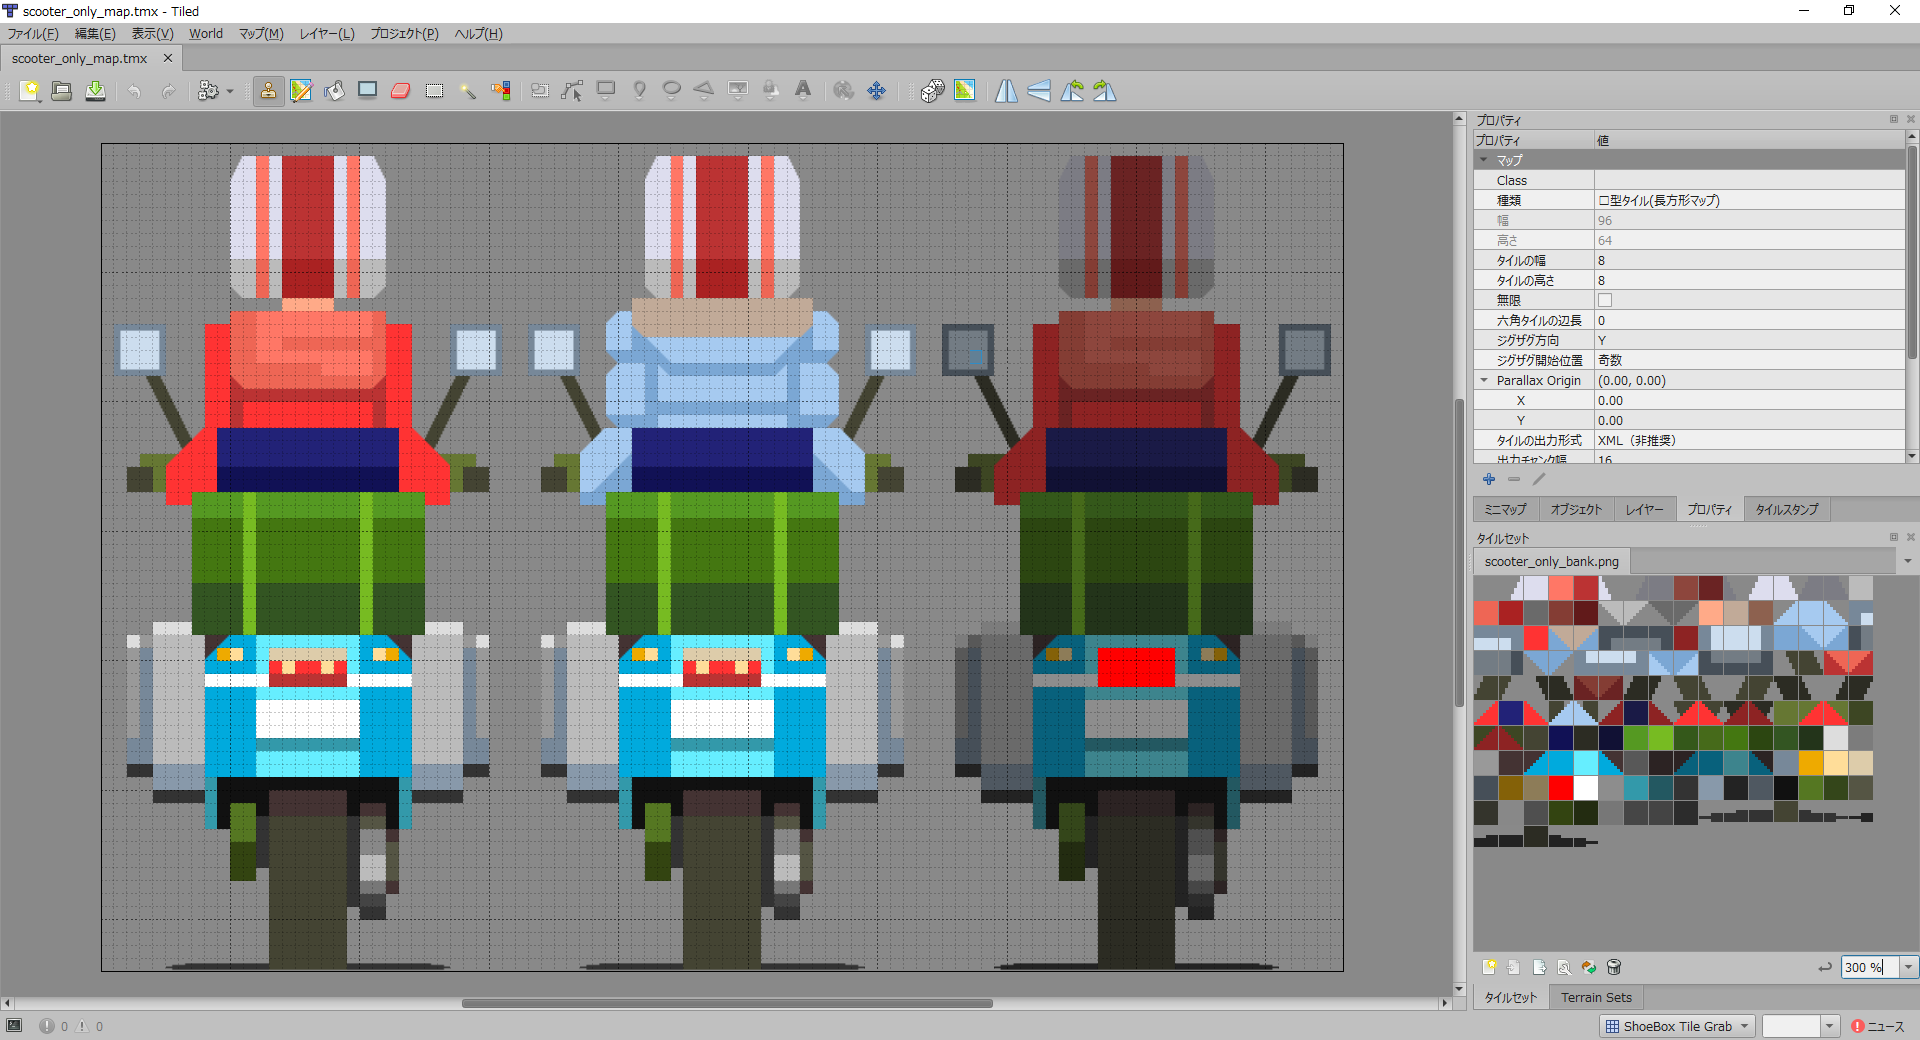The height and width of the screenshot is (1040, 1920).
Task: Click the ニュース news button
Action: (1878, 1026)
